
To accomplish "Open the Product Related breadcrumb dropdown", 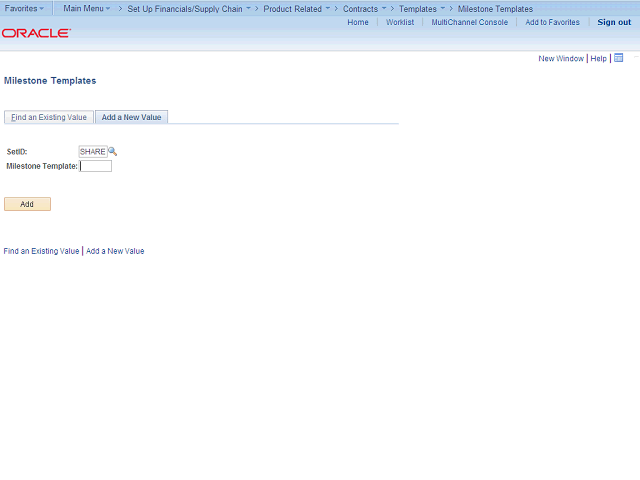I will tap(296, 9).
